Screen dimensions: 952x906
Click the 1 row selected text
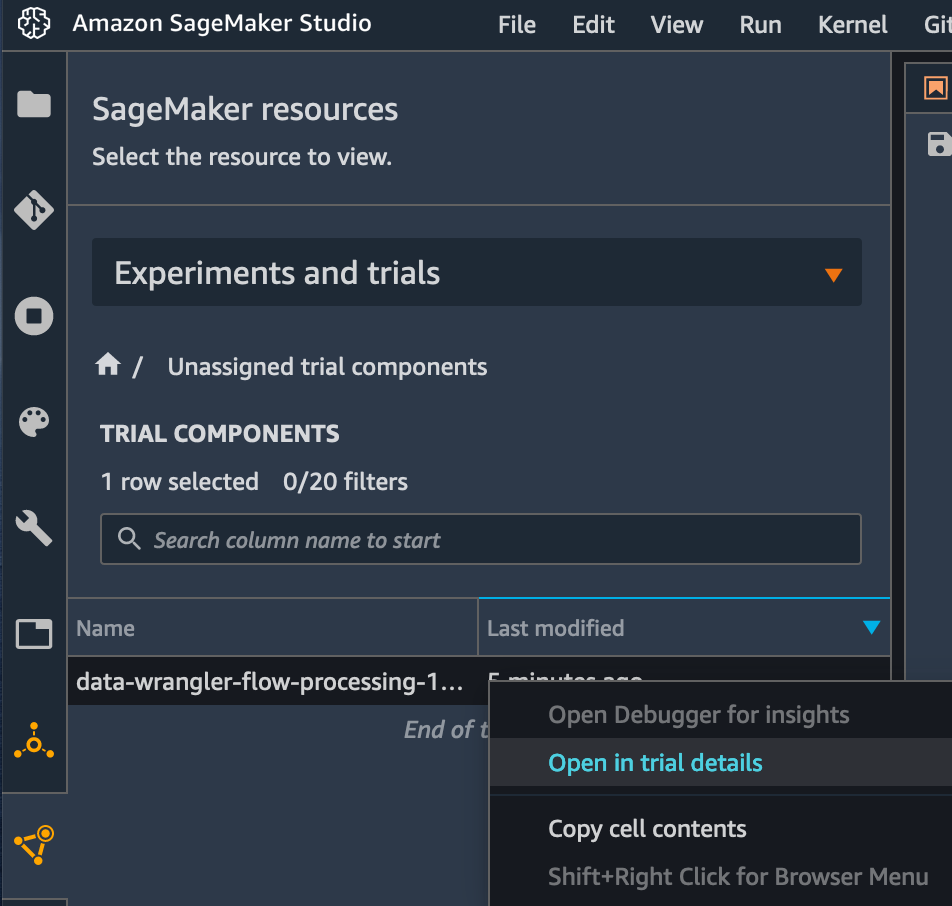180,482
